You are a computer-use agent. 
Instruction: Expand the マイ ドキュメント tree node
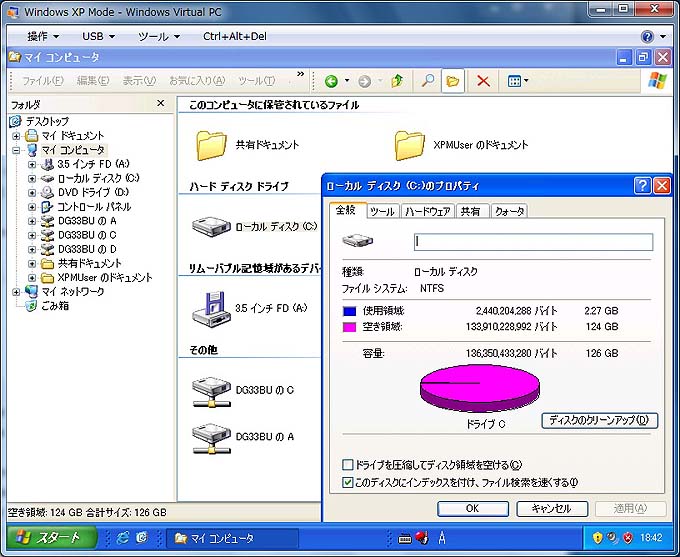coord(16,136)
